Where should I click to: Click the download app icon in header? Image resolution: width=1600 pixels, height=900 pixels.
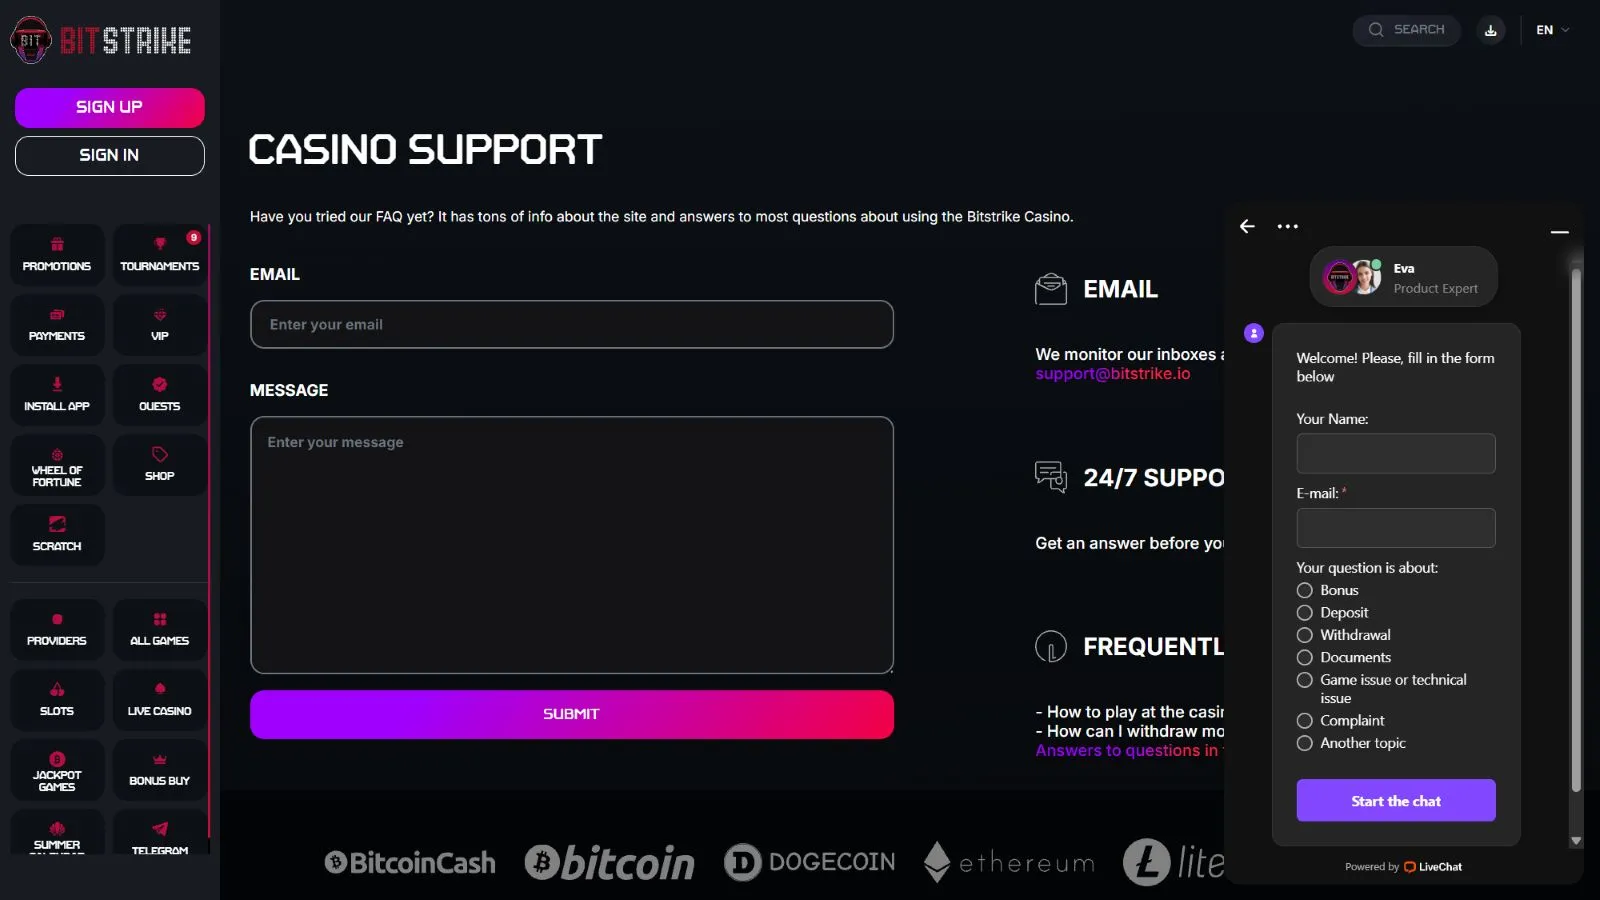point(1490,30)
